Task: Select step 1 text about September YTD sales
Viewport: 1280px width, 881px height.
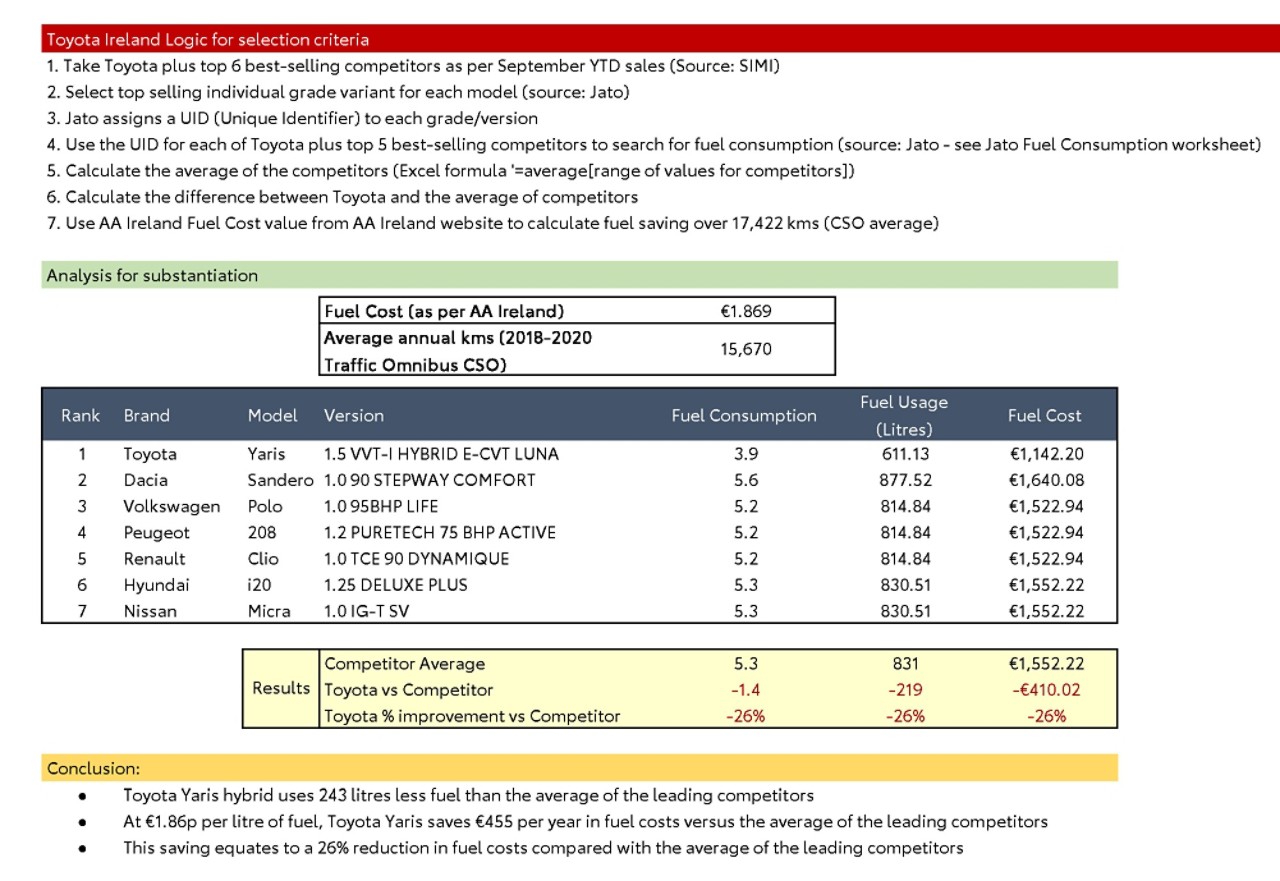Action: [413, 66]
